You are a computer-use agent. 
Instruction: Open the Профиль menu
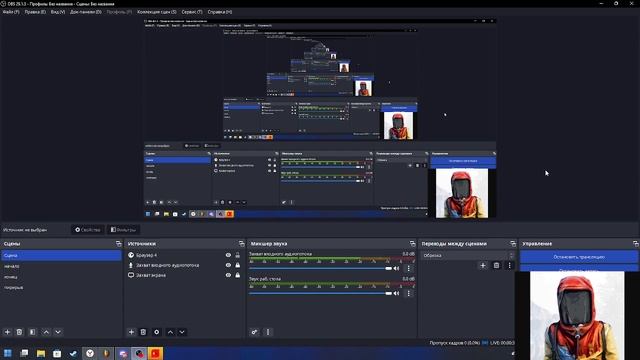click(x=119, y=12)
